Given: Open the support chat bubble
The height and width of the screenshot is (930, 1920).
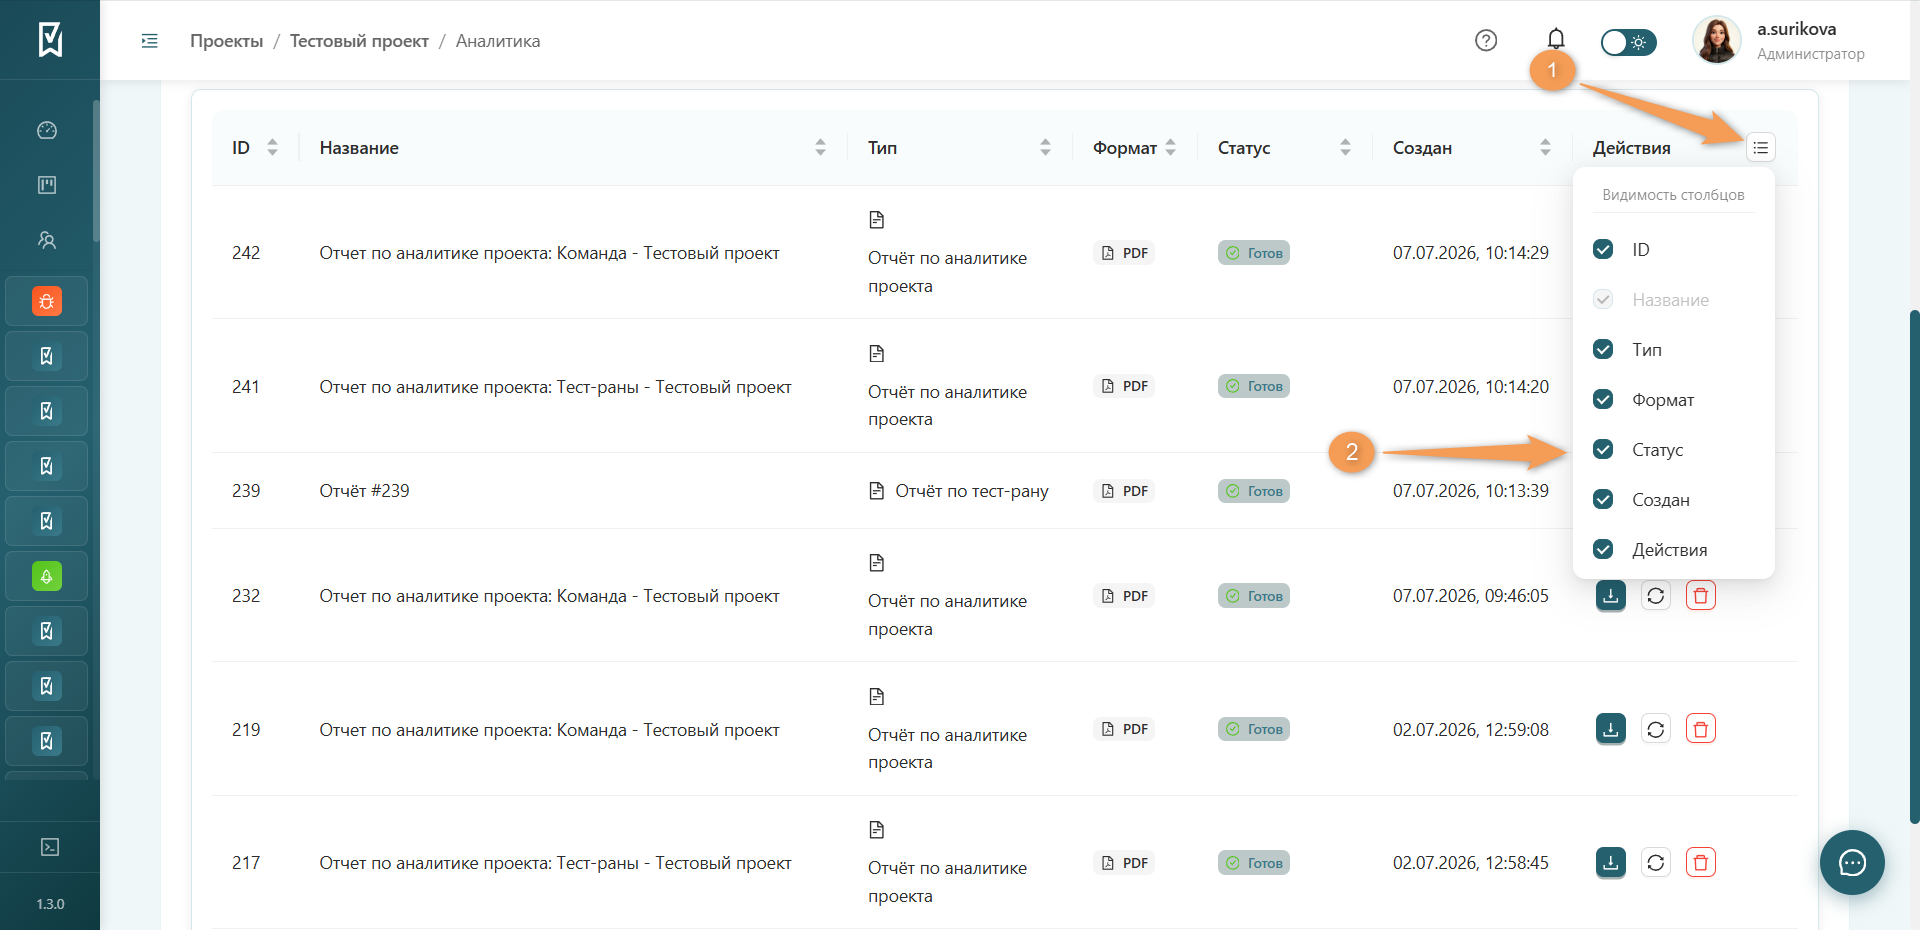Looking at the screenshot, I should [x=1852, y=862].
